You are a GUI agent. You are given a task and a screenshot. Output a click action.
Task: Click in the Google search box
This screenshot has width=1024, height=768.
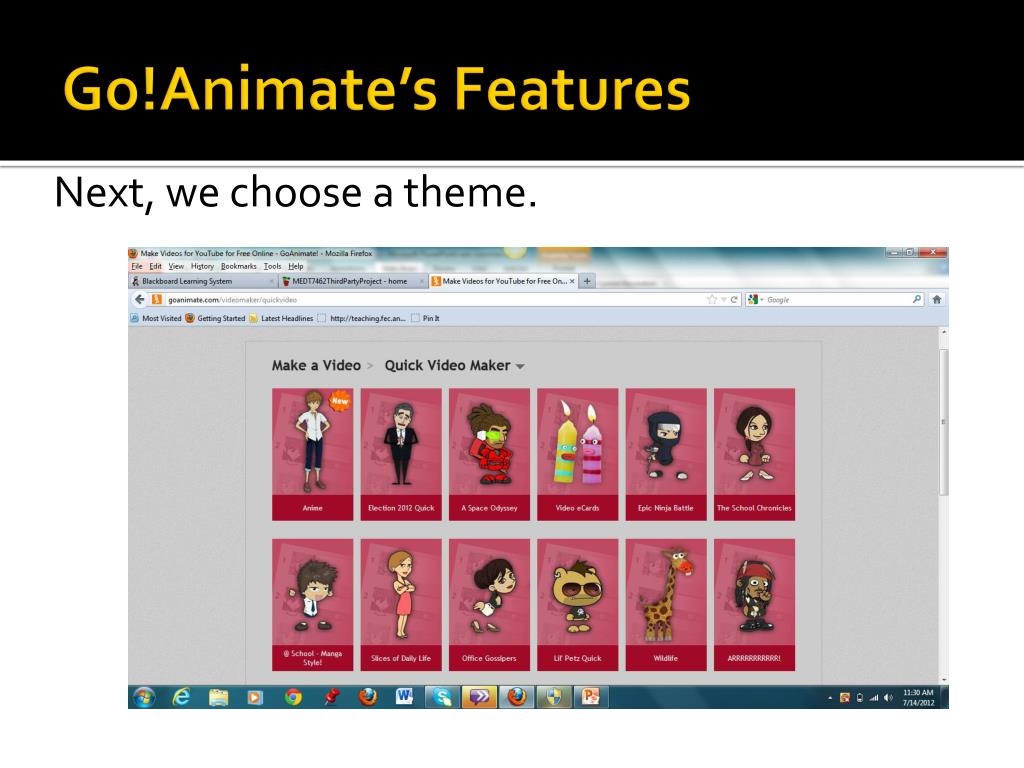tap(837, 299)
